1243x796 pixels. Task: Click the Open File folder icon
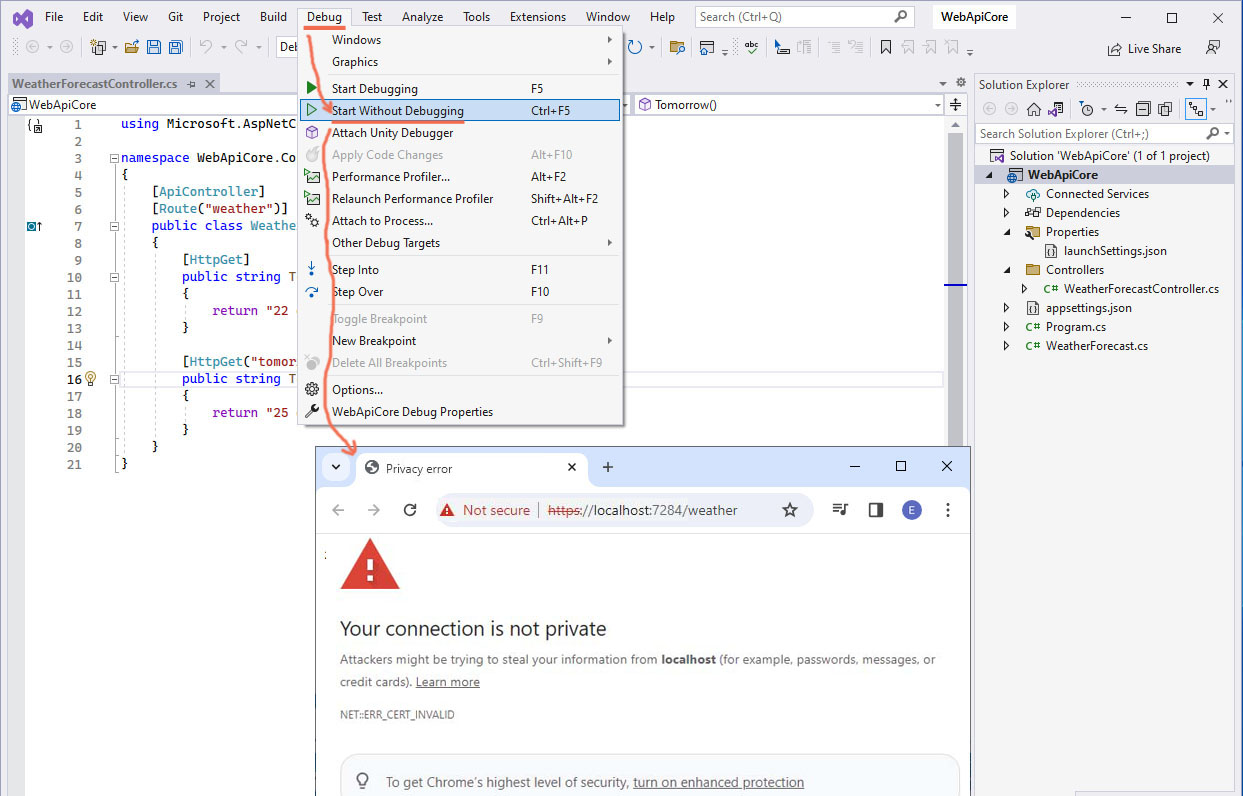click(x=131, y=47)
